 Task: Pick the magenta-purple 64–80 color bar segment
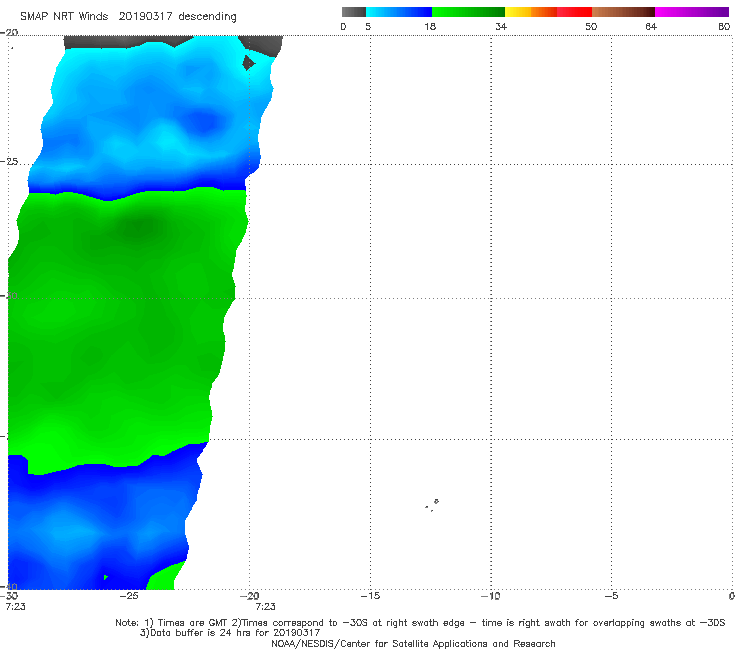(x=692, y=12)
